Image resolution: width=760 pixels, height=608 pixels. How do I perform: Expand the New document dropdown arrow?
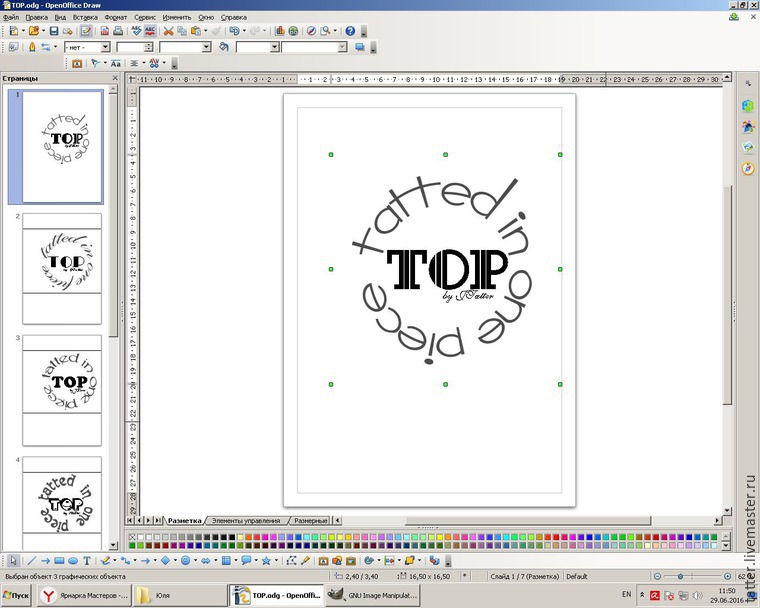click(x=22, y=31)
